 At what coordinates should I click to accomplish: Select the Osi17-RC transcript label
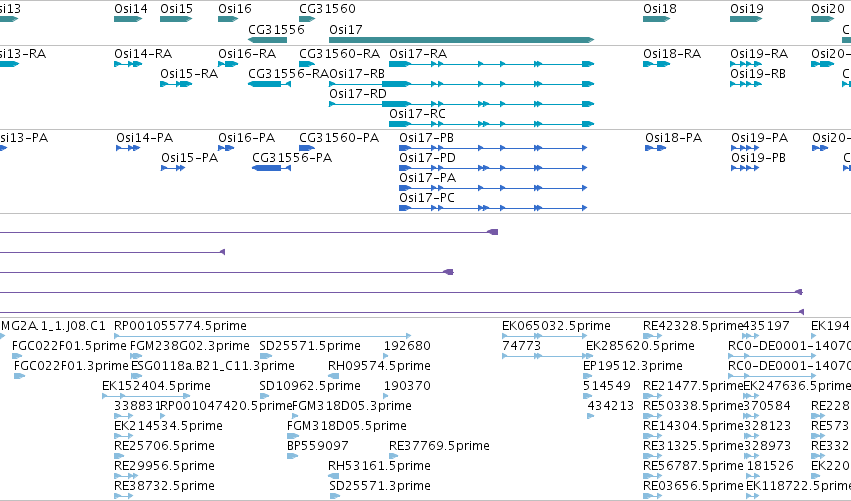[417, 114]
